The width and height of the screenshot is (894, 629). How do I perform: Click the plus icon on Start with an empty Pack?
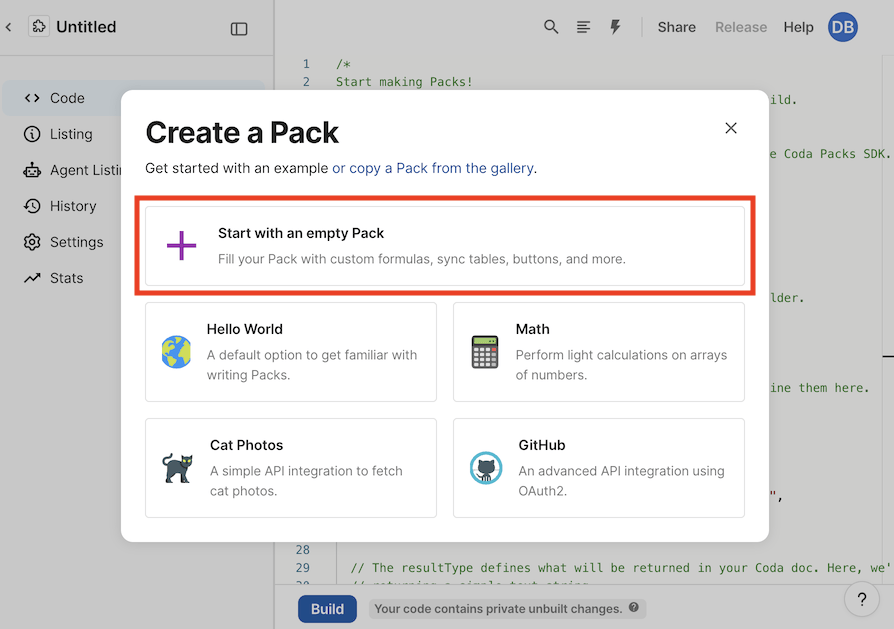tap(181, 245)
